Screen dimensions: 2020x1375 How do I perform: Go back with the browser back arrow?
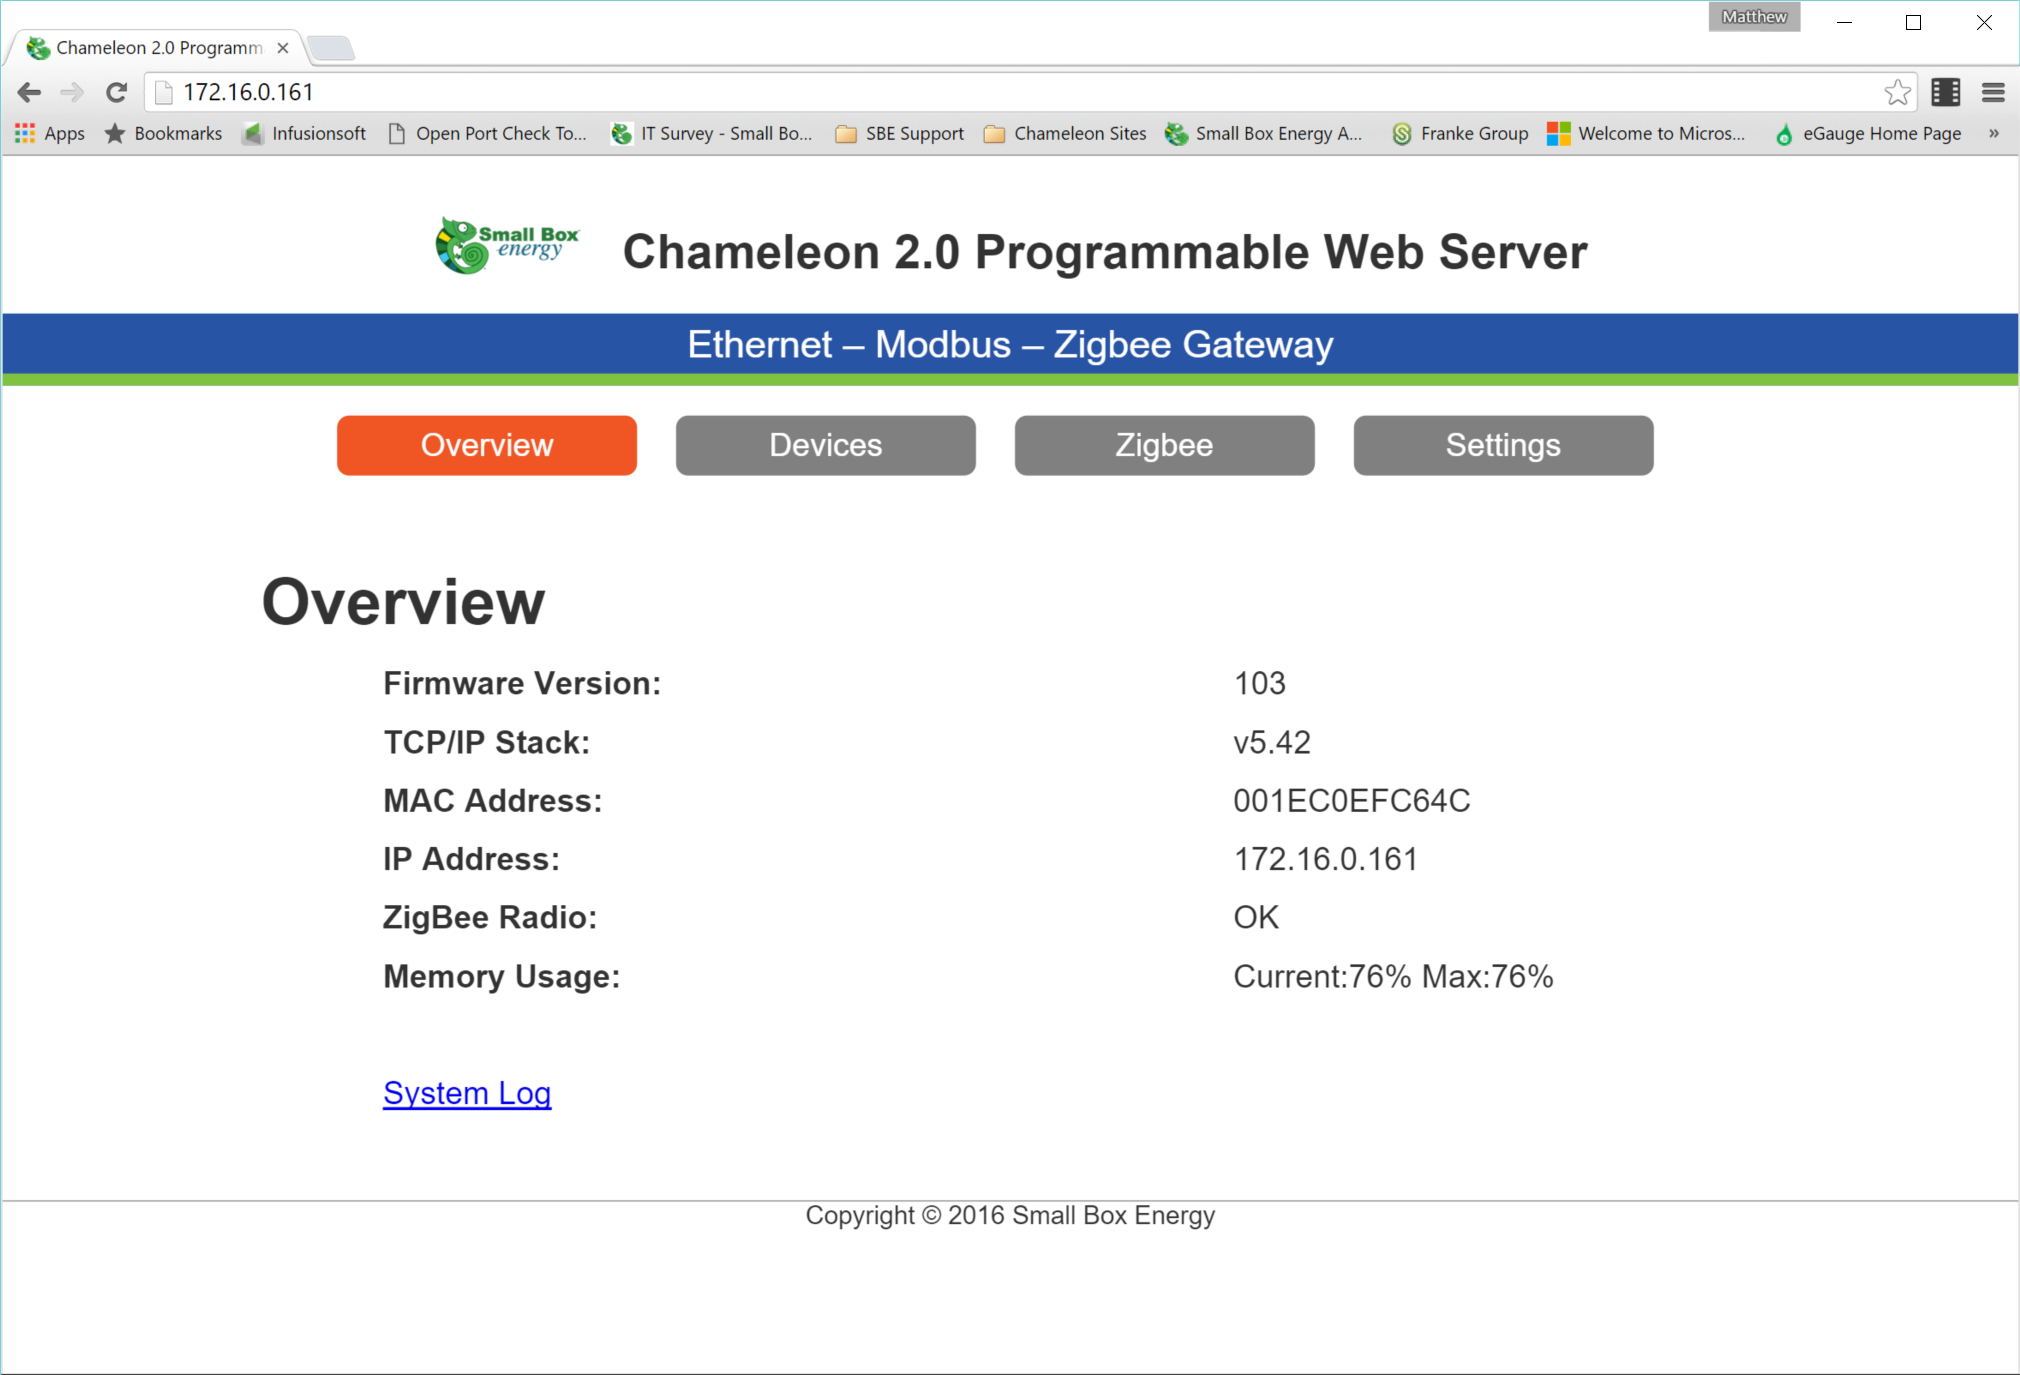(x=29, y=92)
